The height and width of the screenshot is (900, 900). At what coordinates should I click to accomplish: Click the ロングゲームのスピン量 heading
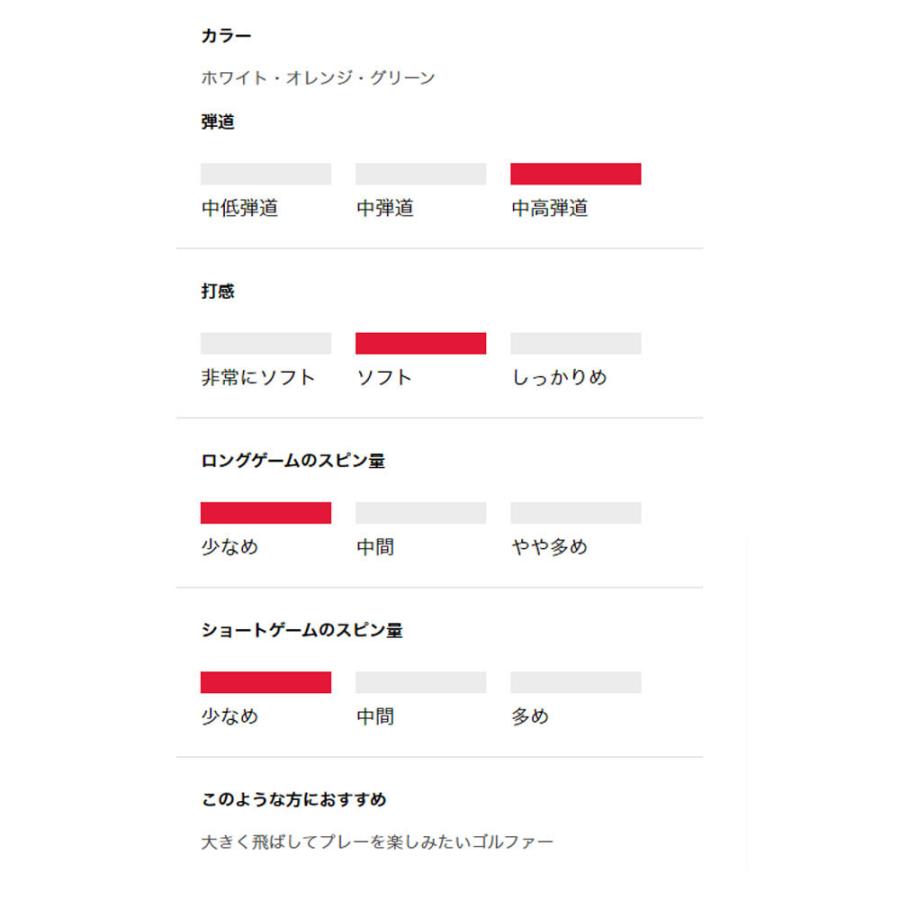point(293,461)
